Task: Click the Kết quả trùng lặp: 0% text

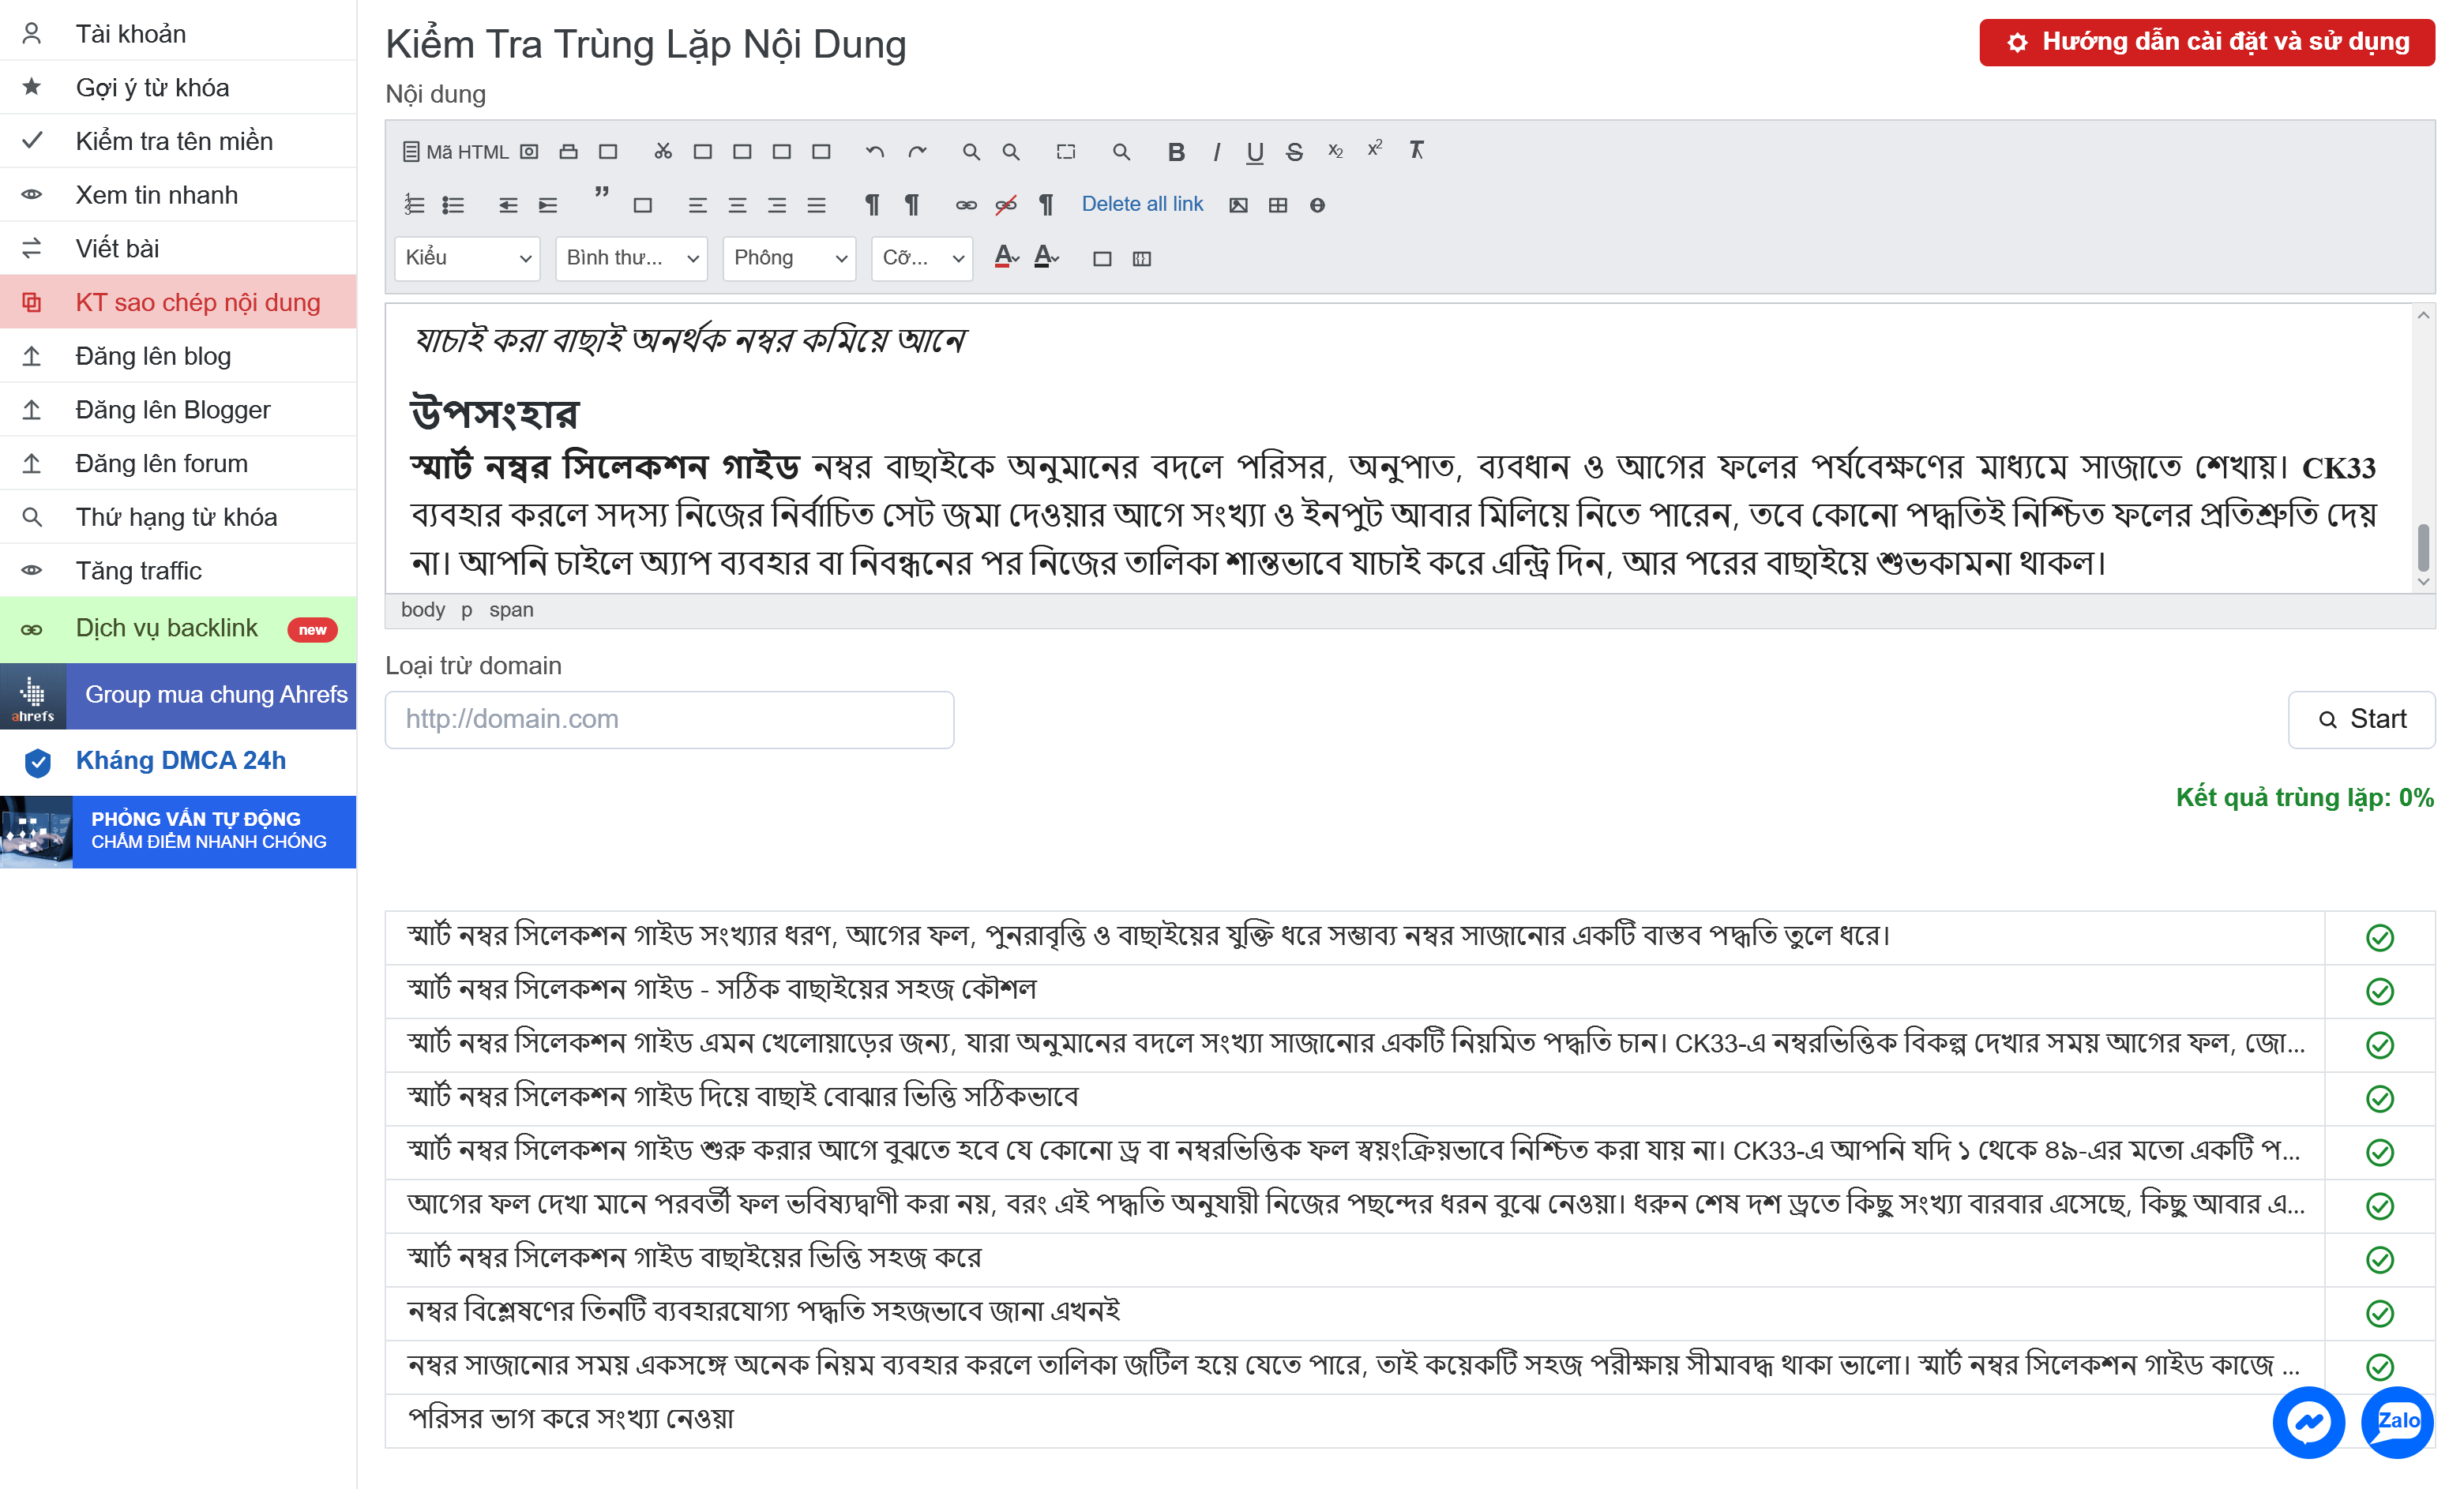Action: [x=2304, y=797]
